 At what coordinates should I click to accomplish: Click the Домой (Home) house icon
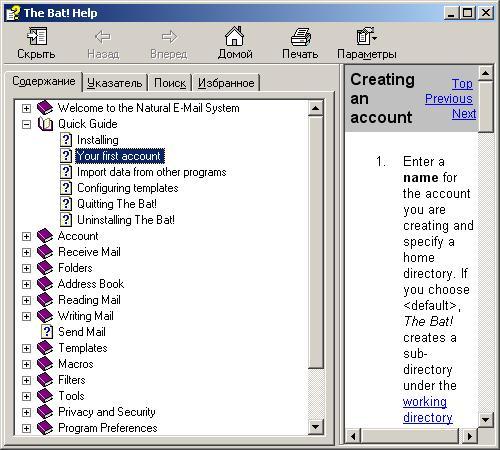click(235, 36)
